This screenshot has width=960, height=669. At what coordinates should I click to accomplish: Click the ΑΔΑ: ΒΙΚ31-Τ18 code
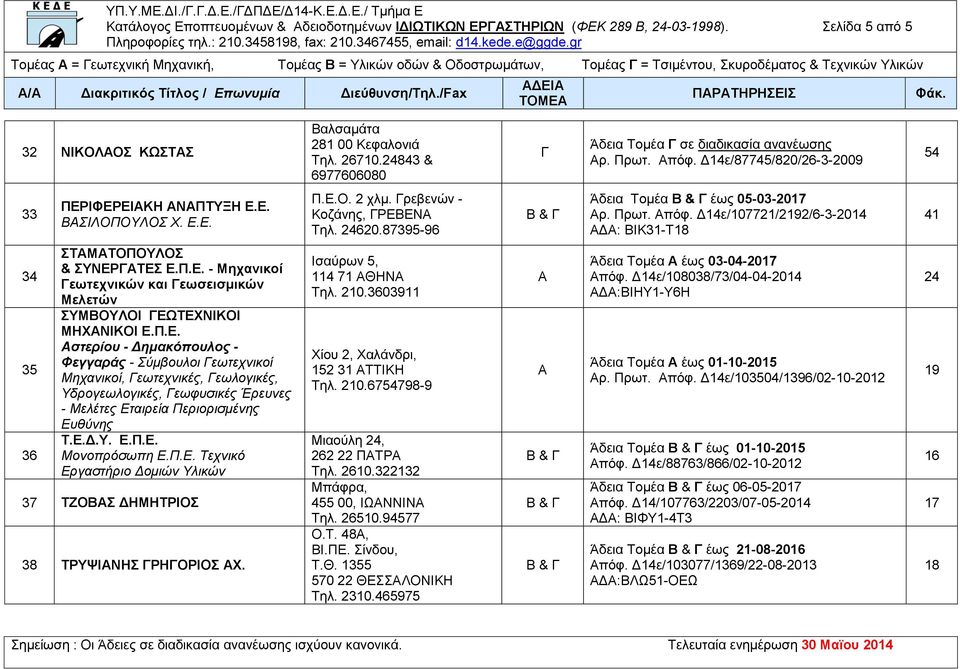click(x=639, y=230)
